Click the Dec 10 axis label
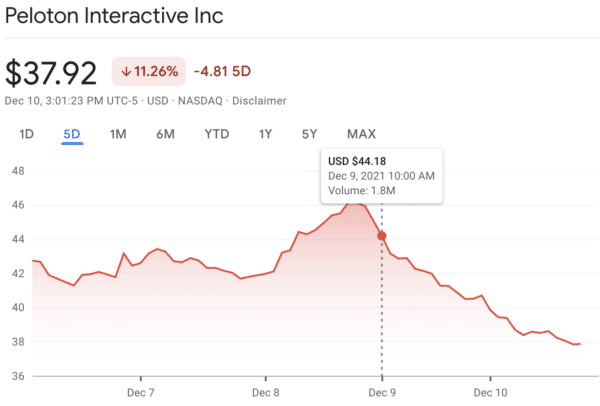This screenshot has width=600, height=406. pos(490,392)
